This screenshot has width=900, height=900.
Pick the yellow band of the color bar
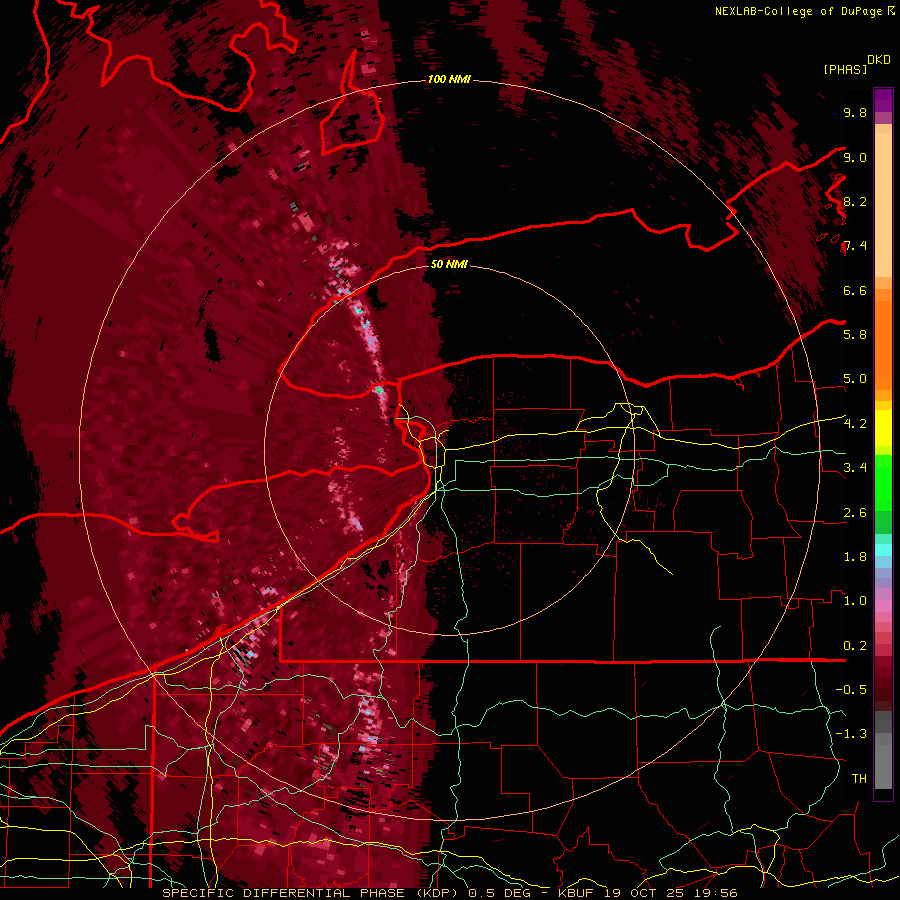[883, 428]
